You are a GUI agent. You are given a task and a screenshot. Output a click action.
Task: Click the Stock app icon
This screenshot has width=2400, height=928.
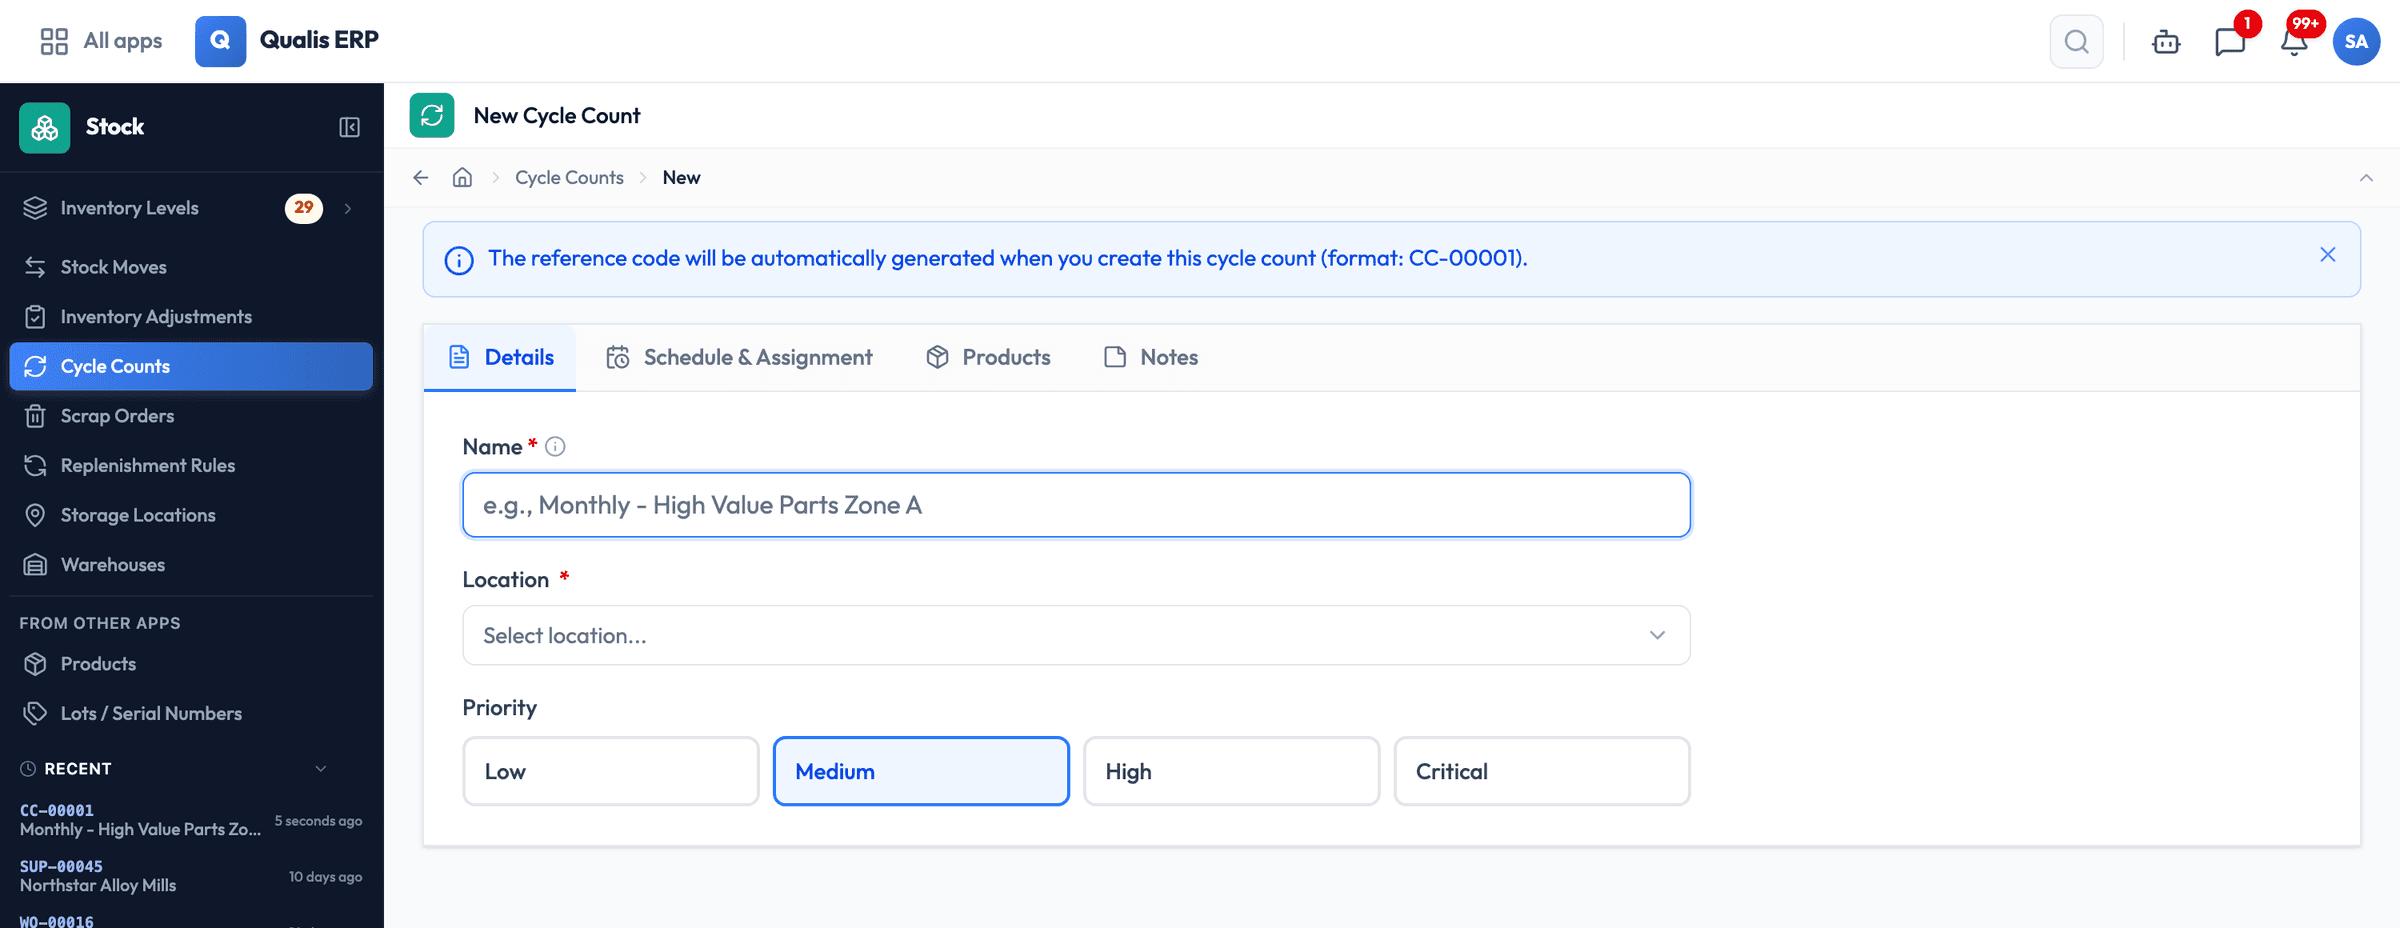(x=44, y=127)
